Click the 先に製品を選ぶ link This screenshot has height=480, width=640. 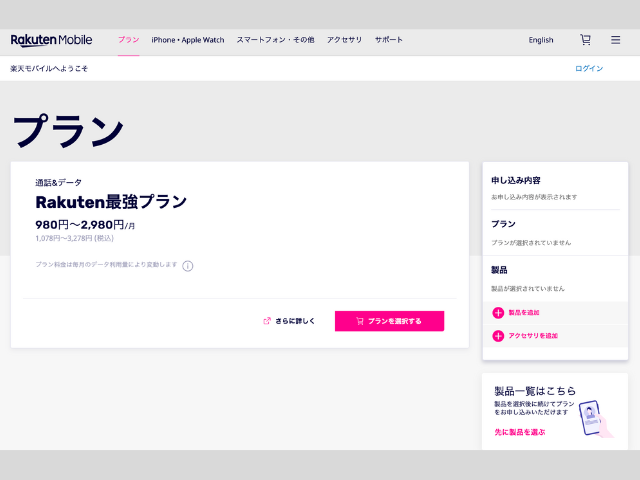520,432
